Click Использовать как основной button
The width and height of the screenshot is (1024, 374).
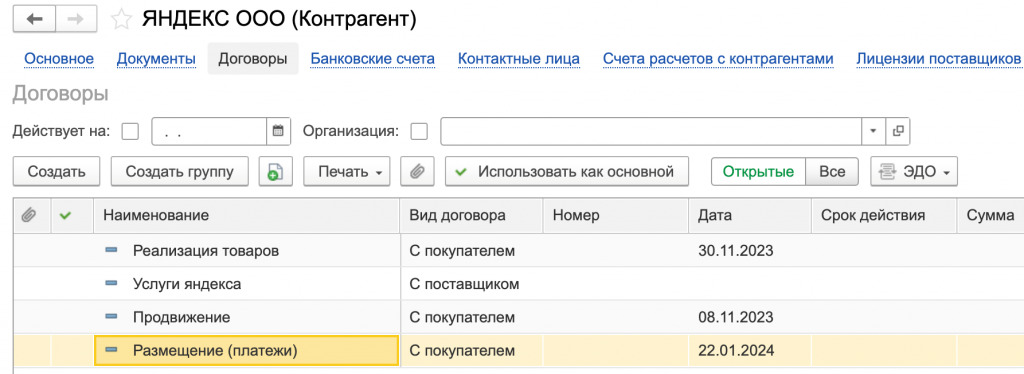[x=567, y=172]
